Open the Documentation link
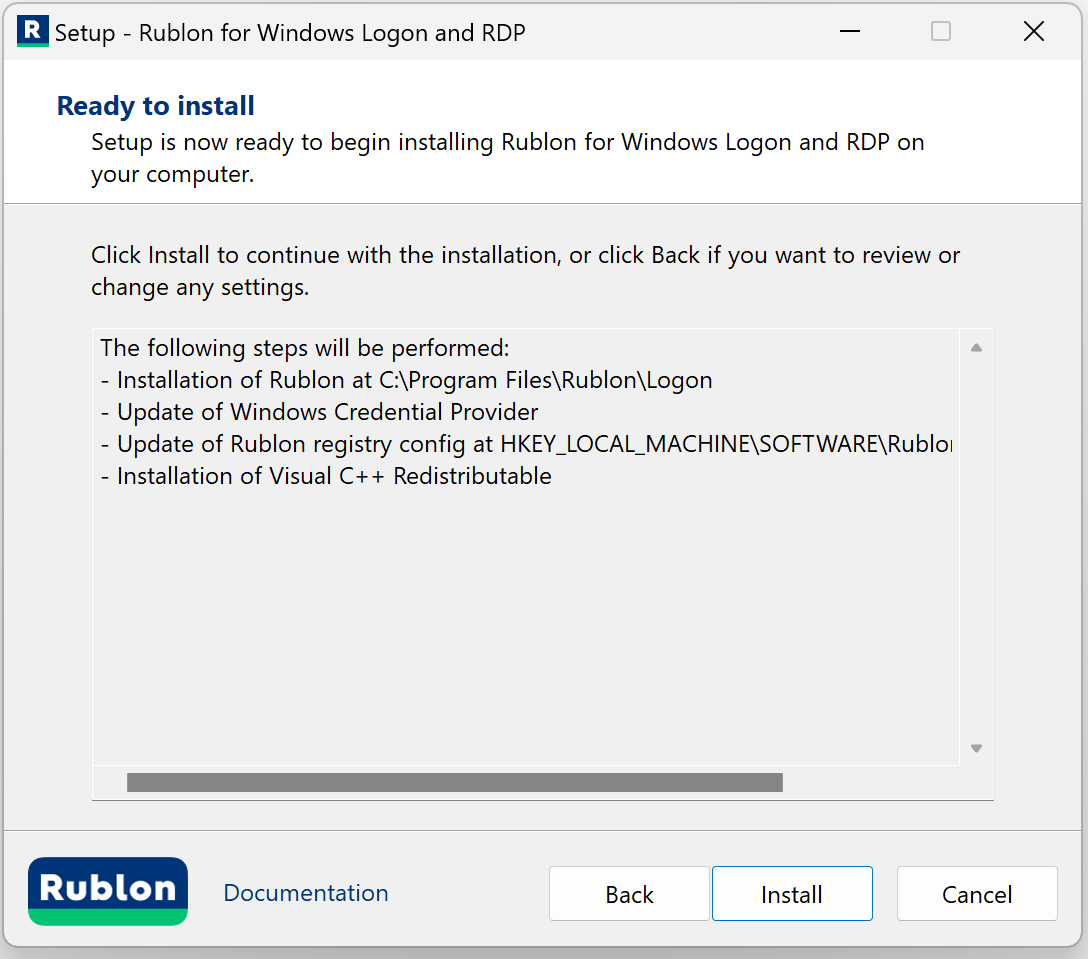This screenshot has height=959, width=1088. tap(306, 893)
